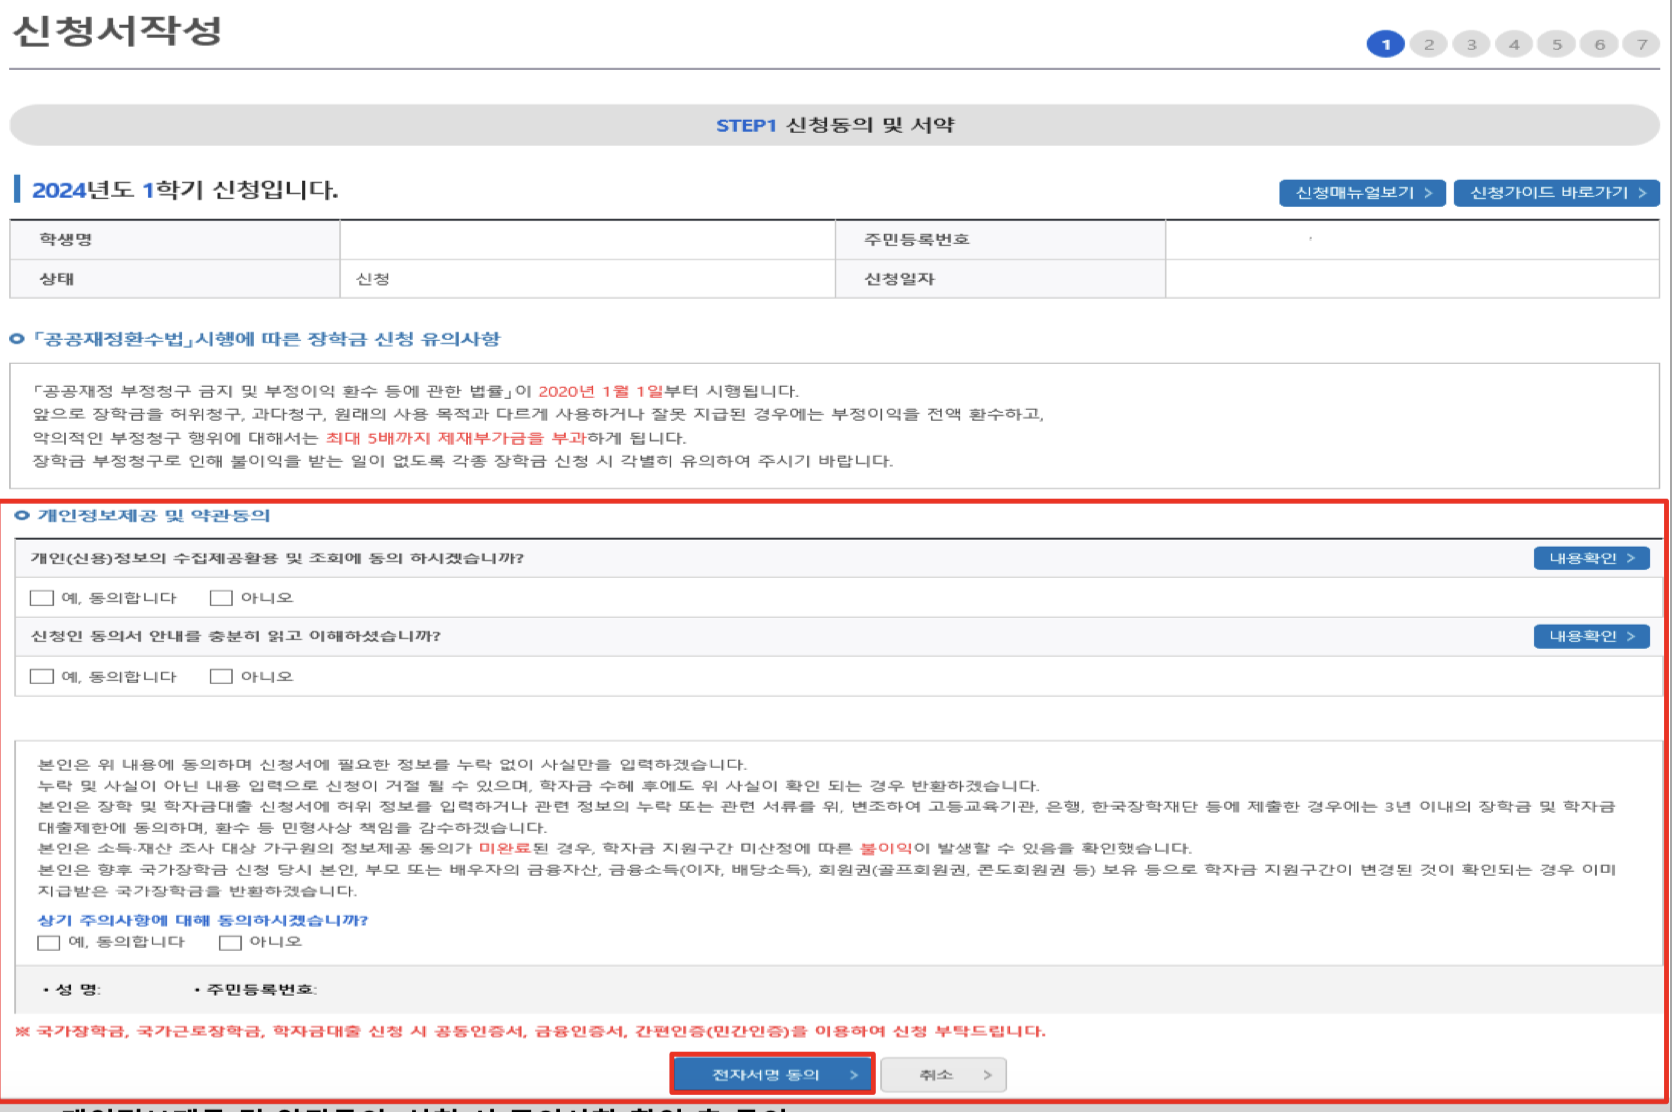Click the highlighted step 1 circle

click(1385, 44)
